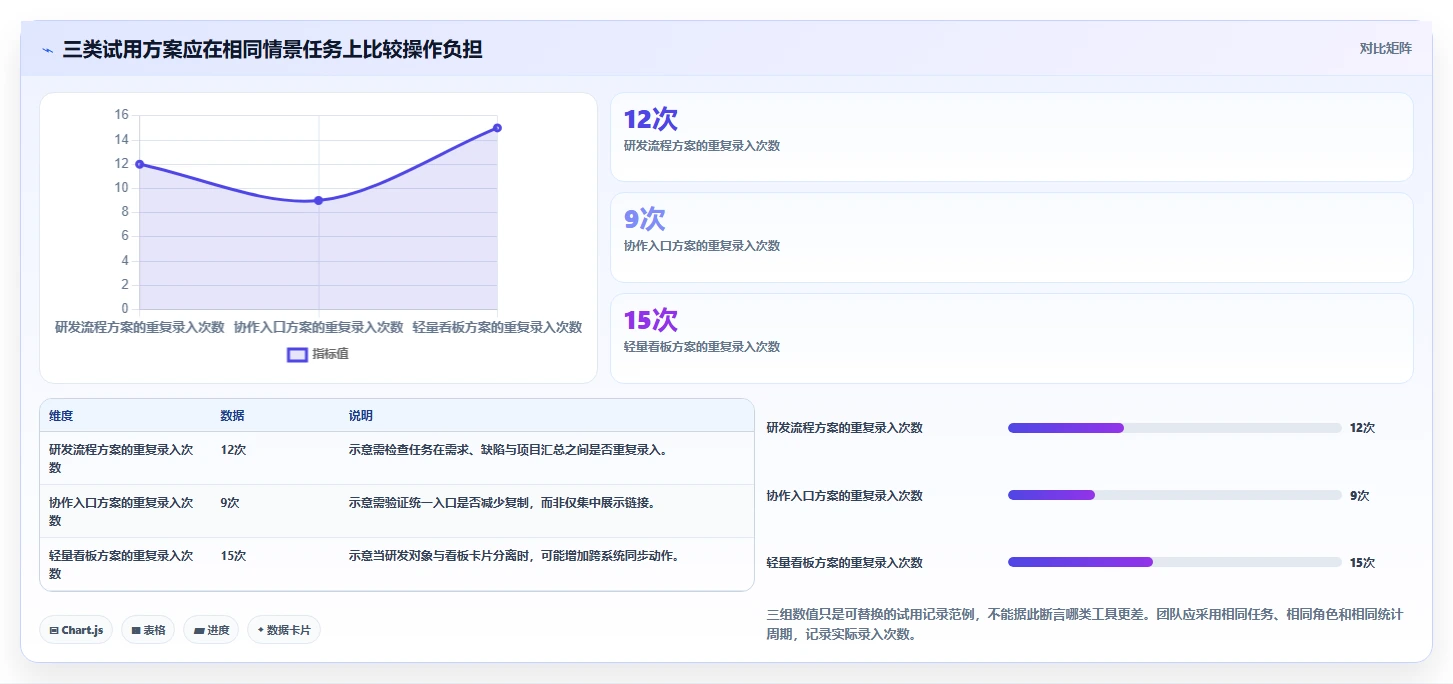Click the y-axis tick label 16
The width and height of the screenshot is (1453, 684).
[122, 115]
